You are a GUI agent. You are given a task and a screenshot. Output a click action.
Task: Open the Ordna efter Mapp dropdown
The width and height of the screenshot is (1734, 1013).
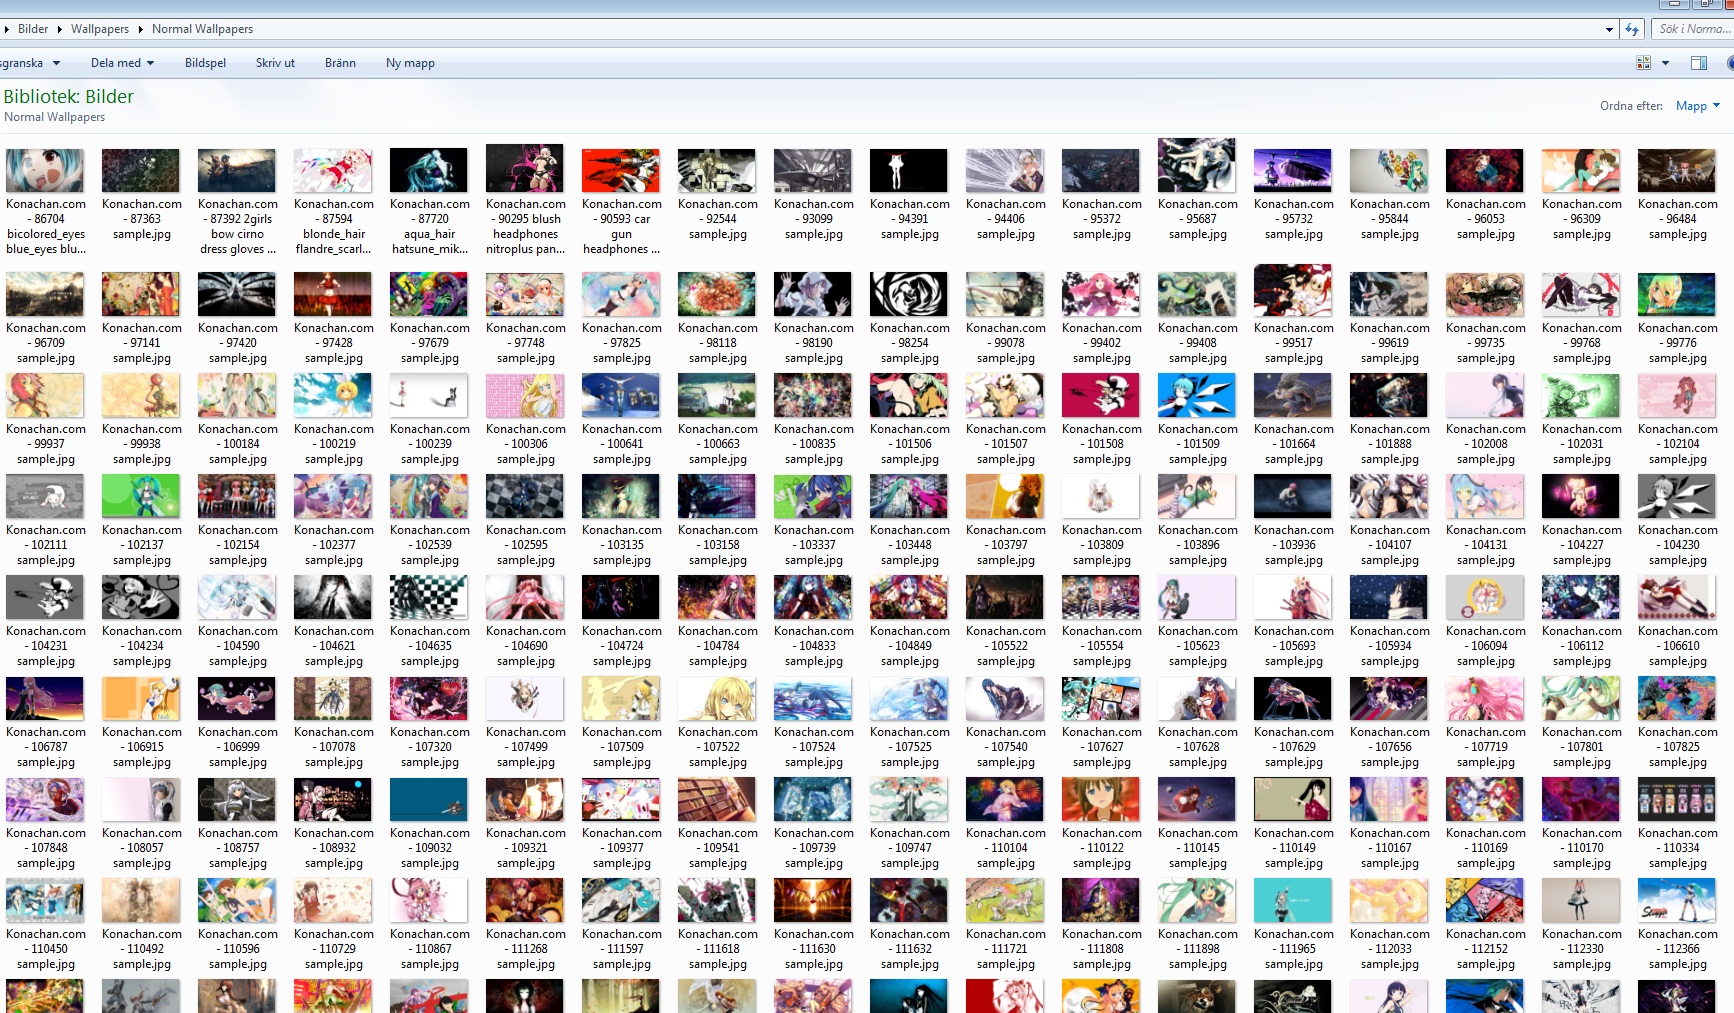click(x=1698, y=106)
